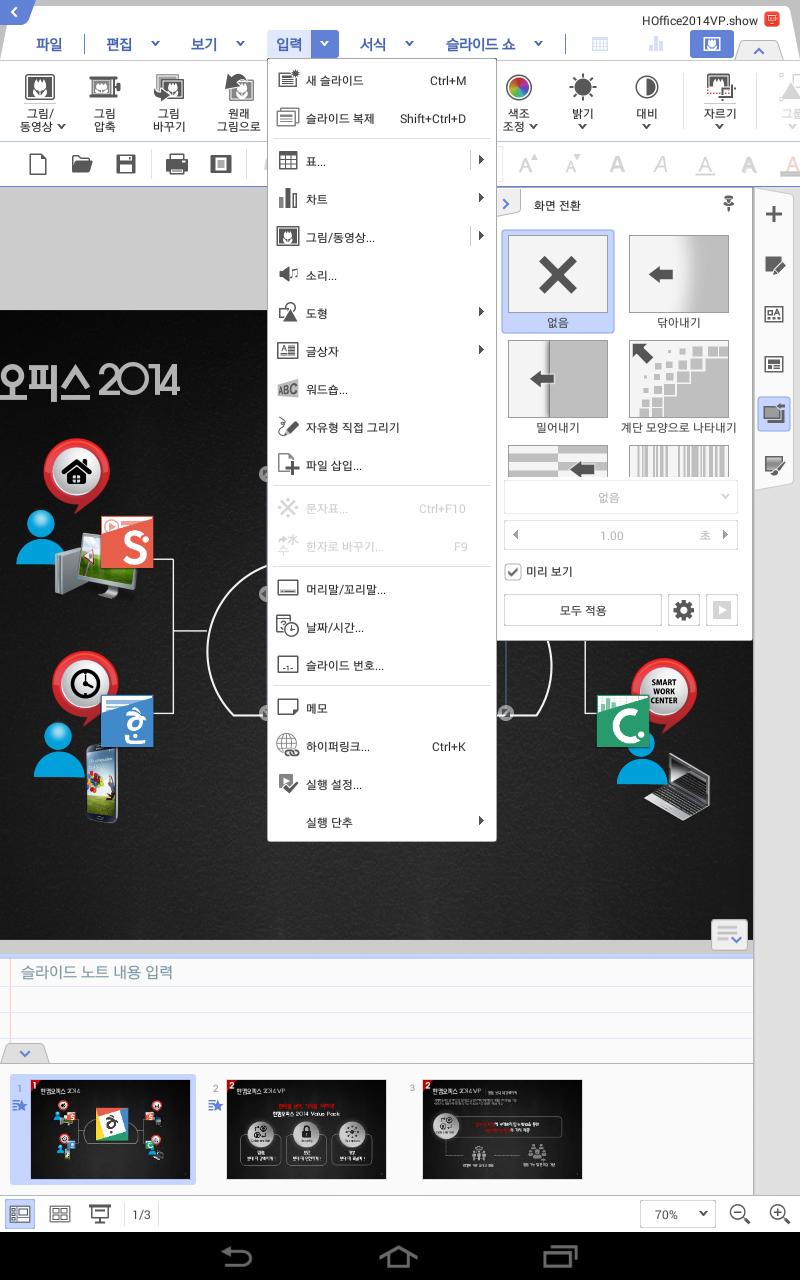This screenshot has height=1280, width=800.
Task: Toggle the 미리 보기 preview checkbox
Action: tap(511, 570)
